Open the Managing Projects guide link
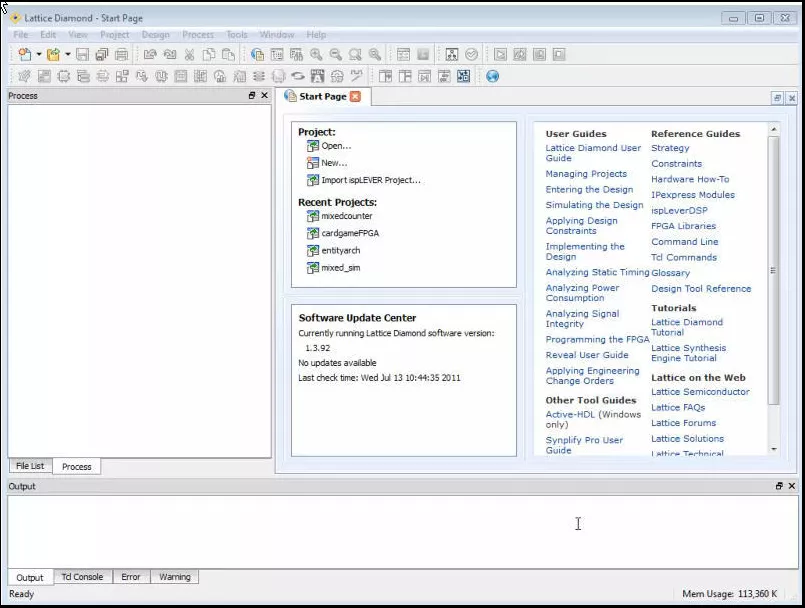 586,174
